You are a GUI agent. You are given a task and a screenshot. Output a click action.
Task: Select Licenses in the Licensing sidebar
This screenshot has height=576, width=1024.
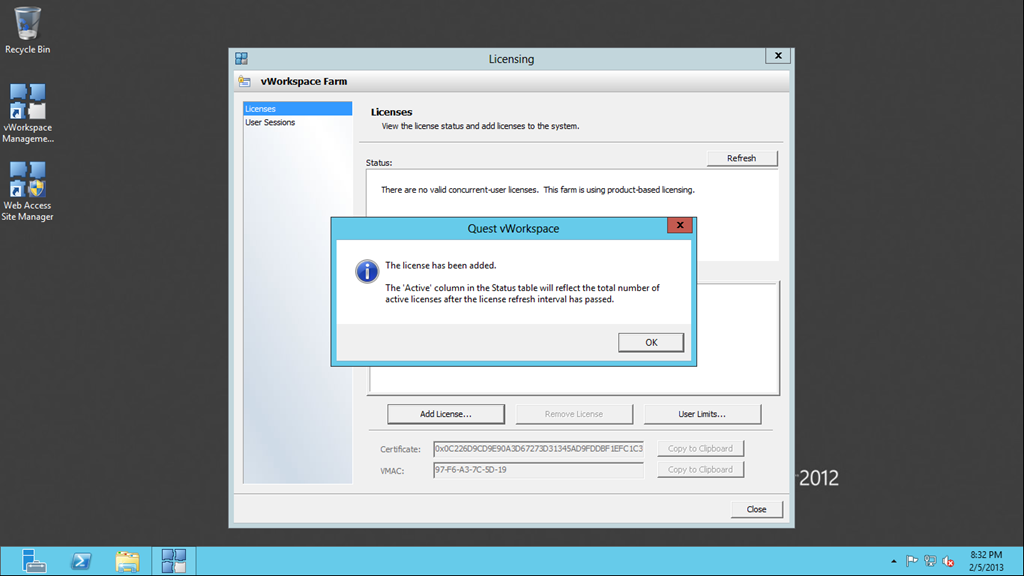pyautogui.click(x=297, y=109)
